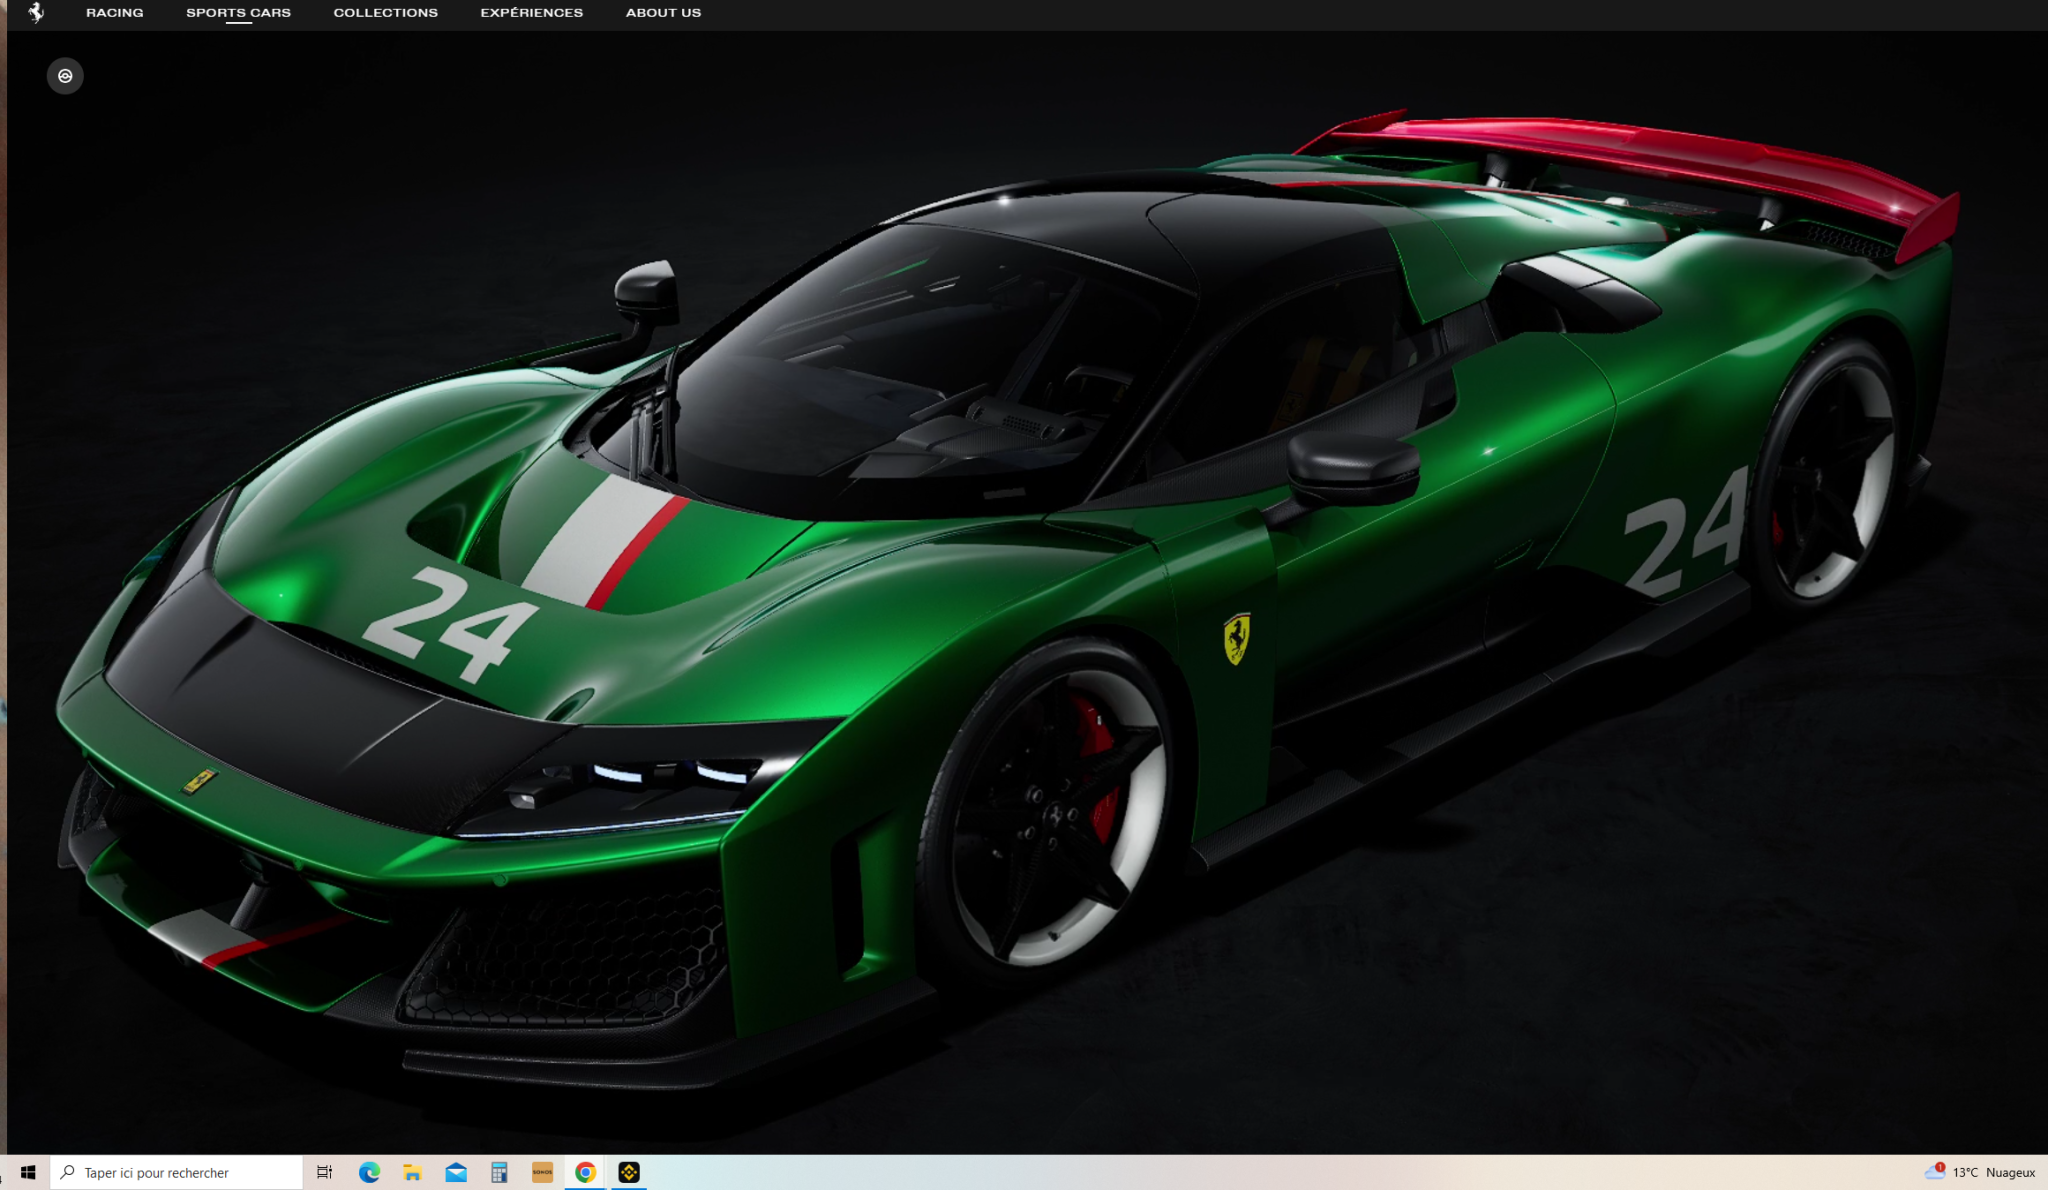2048x1190 pixels.
Task: Open the Racing menu
Action: [115, 13]
